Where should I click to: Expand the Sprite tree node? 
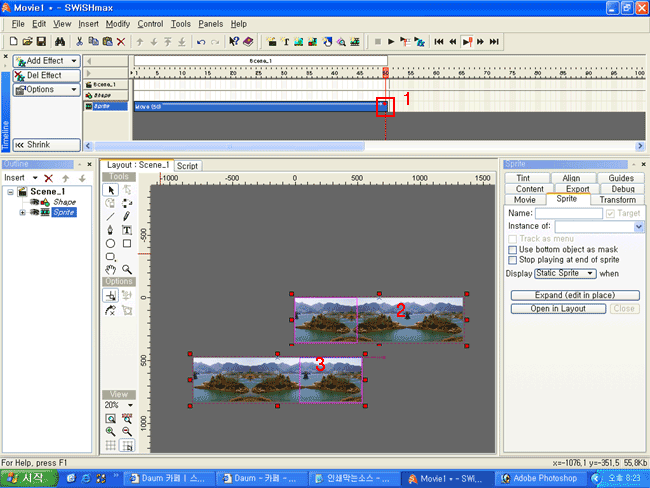coord(22,212)
